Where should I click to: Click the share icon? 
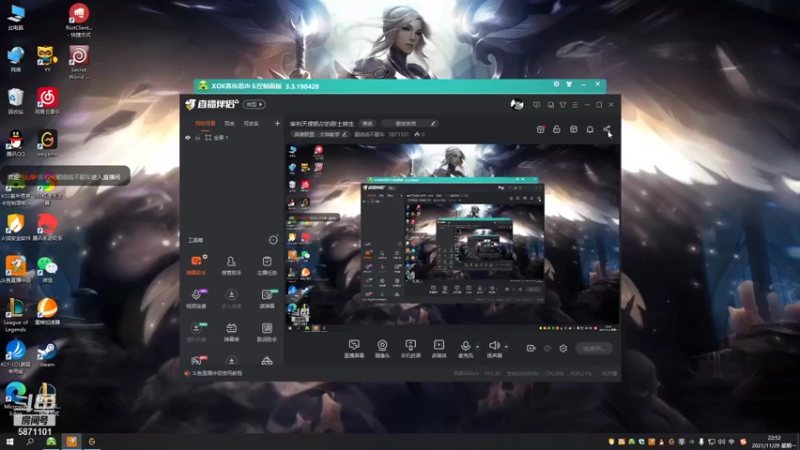pos(607,130)
